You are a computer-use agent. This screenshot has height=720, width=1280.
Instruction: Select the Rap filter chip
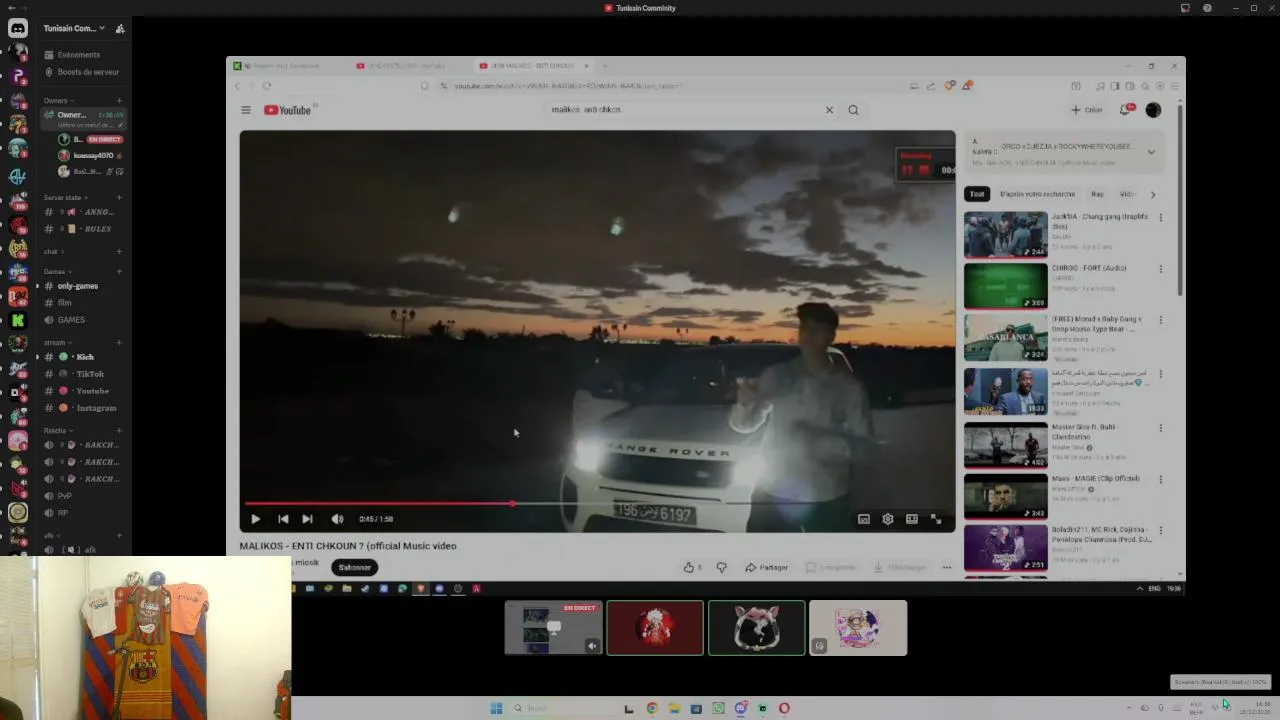tap(1097, 194)
